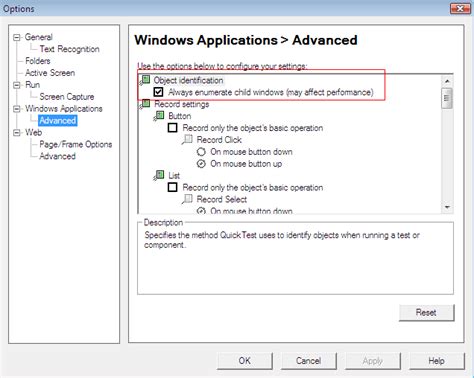Click the Record Click page icon
This screenshot has height=378, width=474.
point(187,140)
